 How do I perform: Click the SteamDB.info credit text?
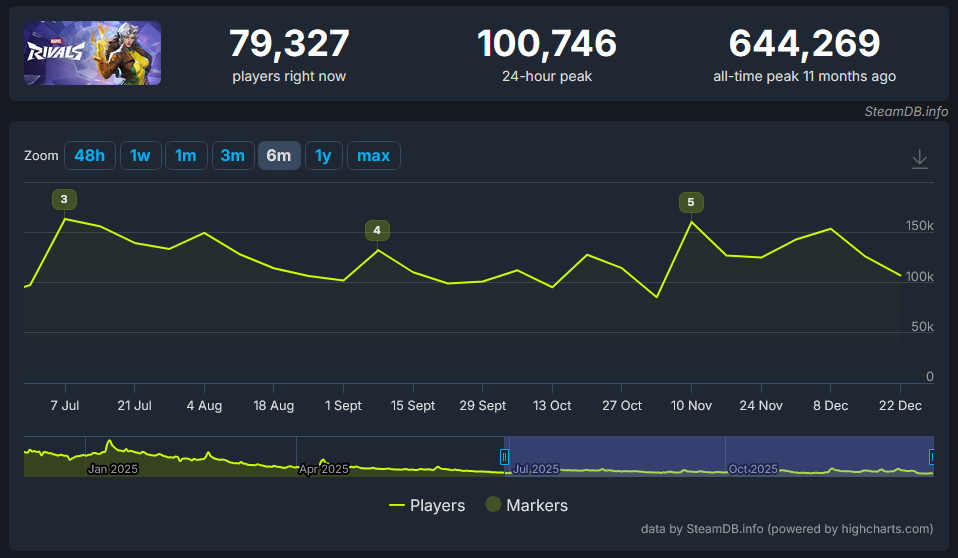[906, 111]
